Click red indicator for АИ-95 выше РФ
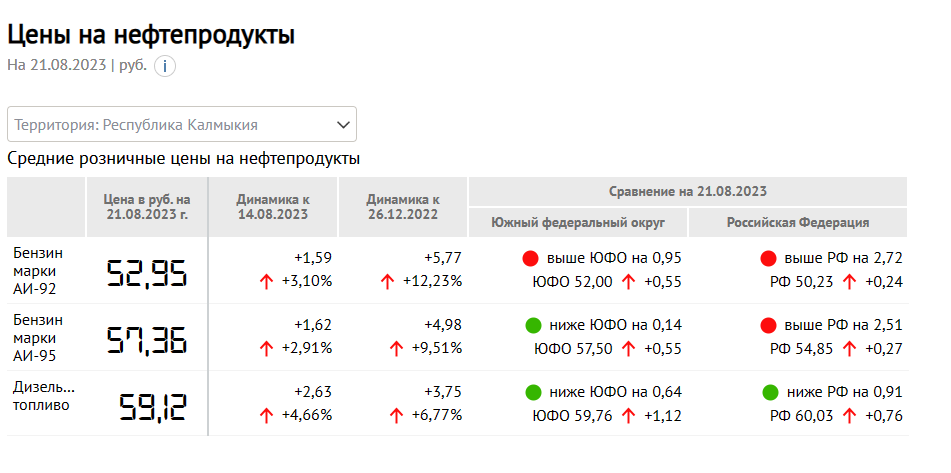 click(768, 326)
